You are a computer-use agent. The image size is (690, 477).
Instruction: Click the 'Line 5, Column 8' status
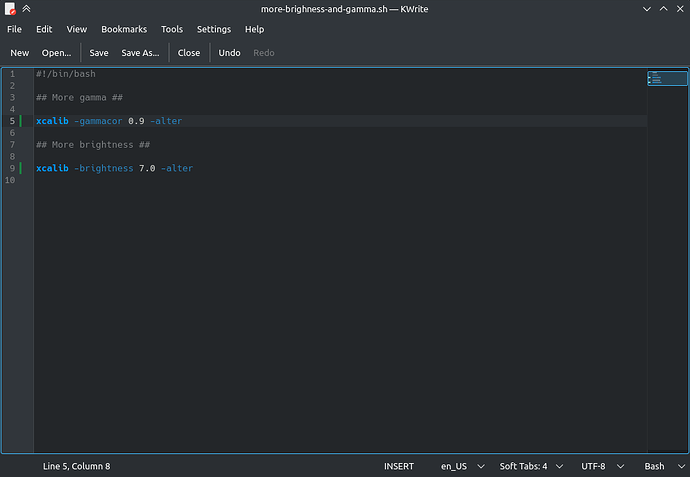pyautogui.click(x=77, y=466)
